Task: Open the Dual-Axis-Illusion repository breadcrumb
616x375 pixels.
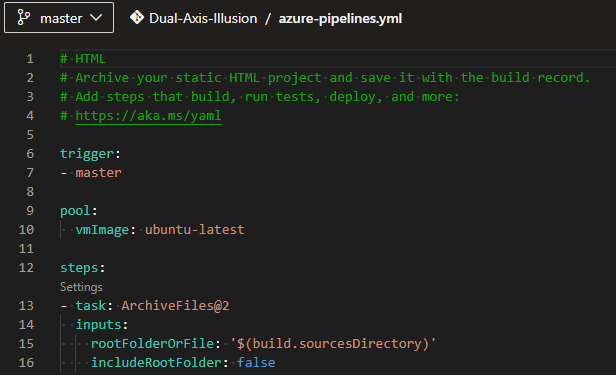Action: [203, 18]
